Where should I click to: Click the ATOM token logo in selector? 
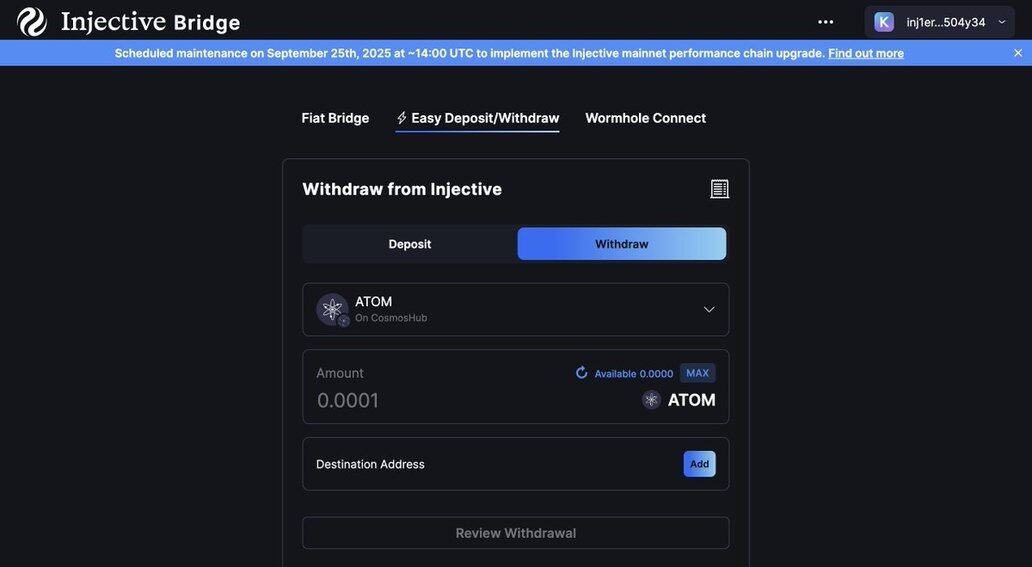(332, 310)
